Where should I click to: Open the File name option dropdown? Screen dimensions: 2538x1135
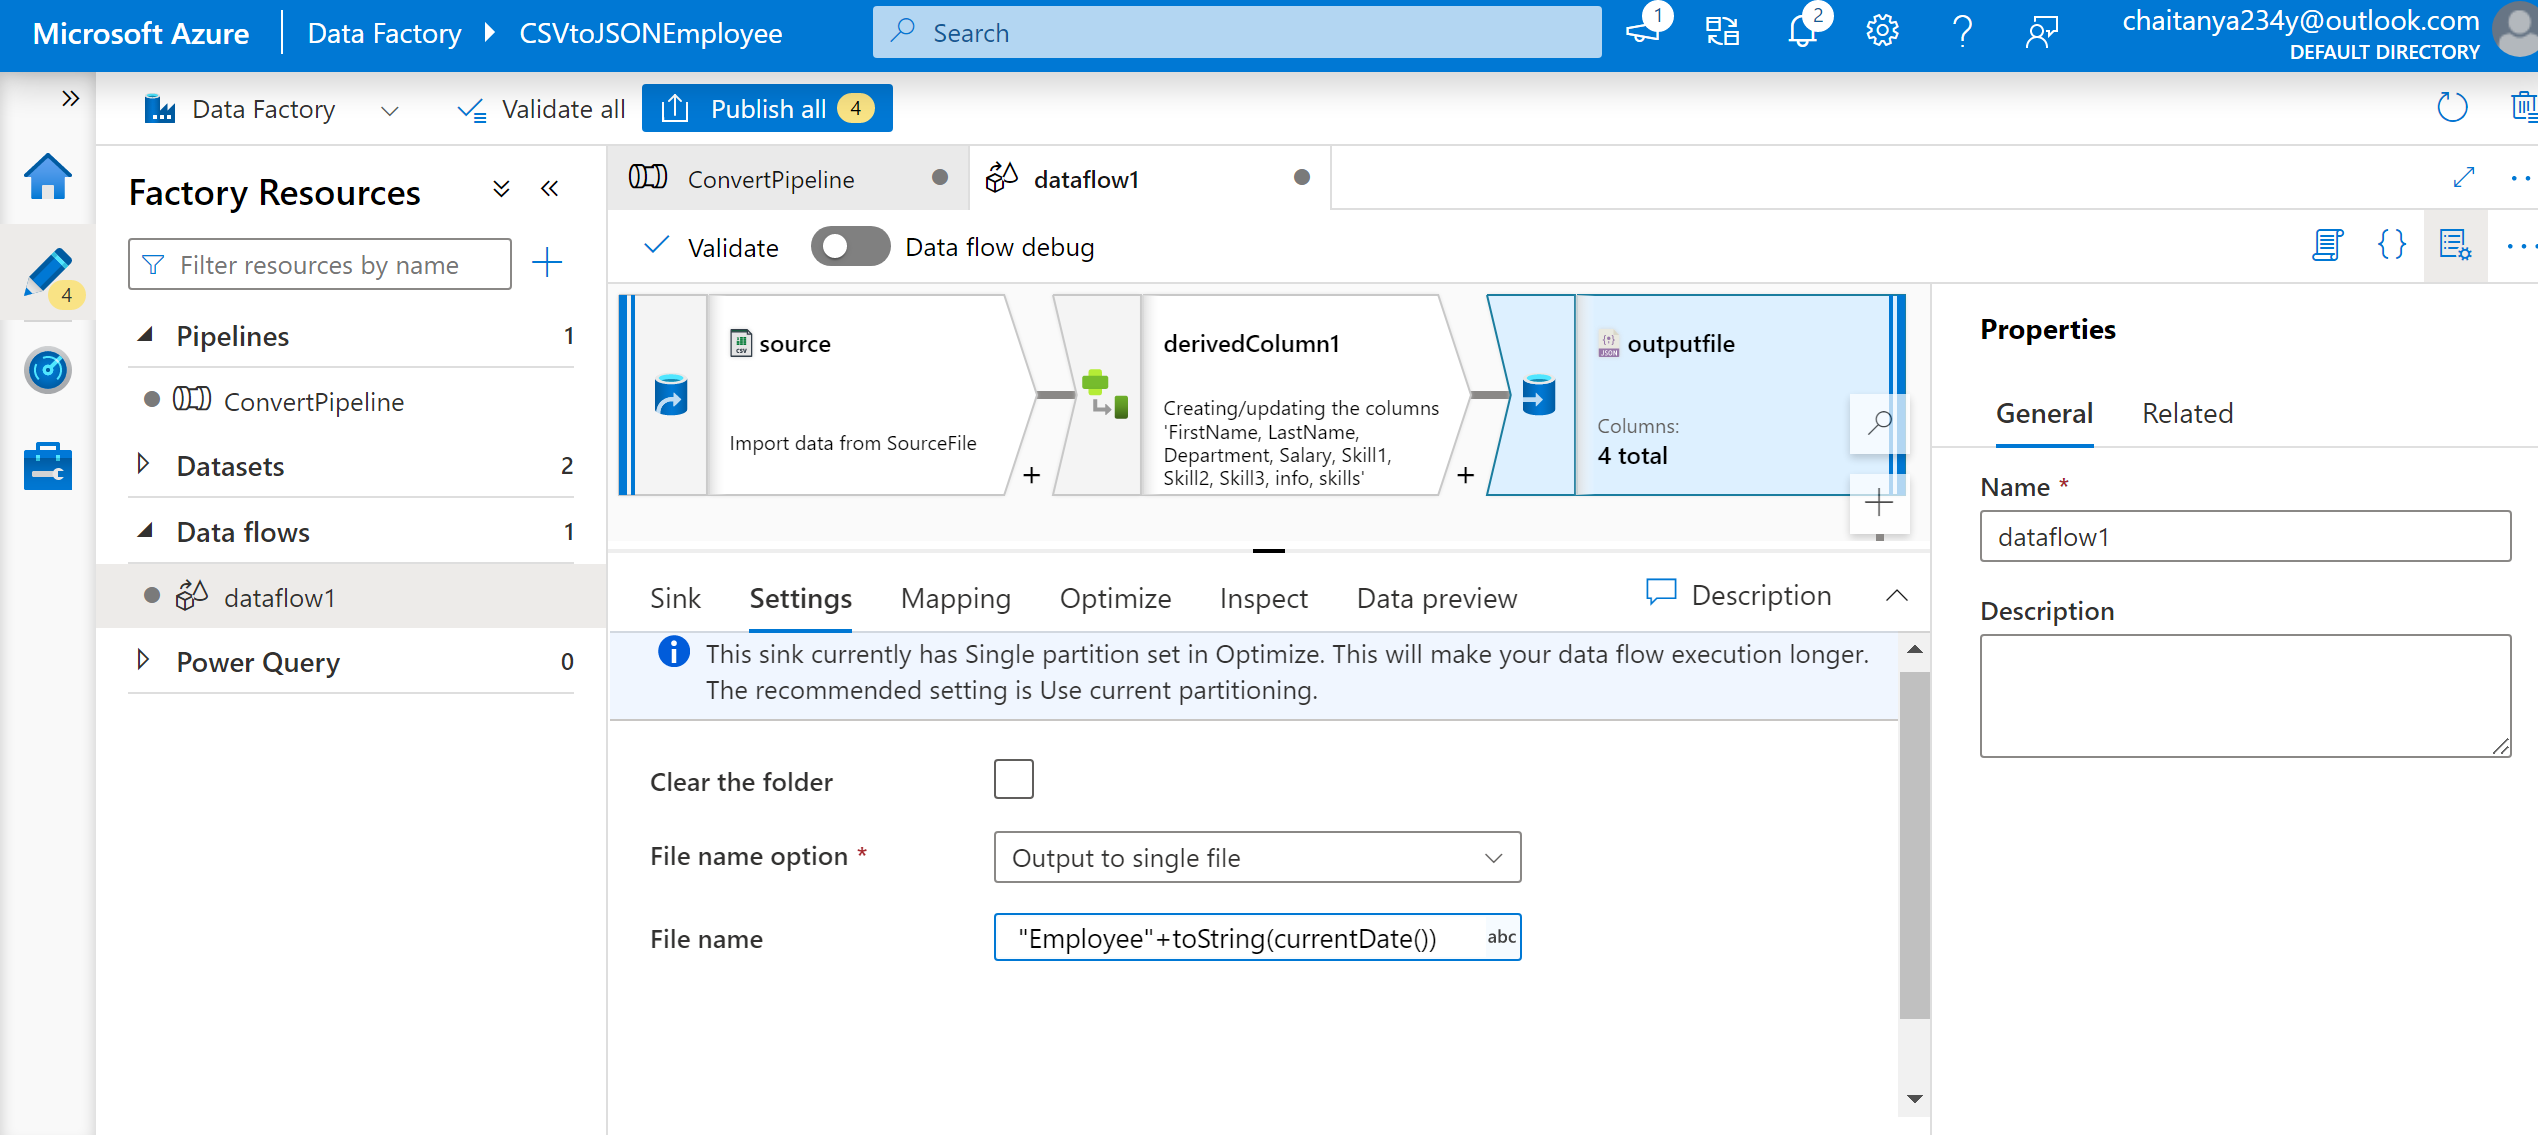[x=1257, y=857]
